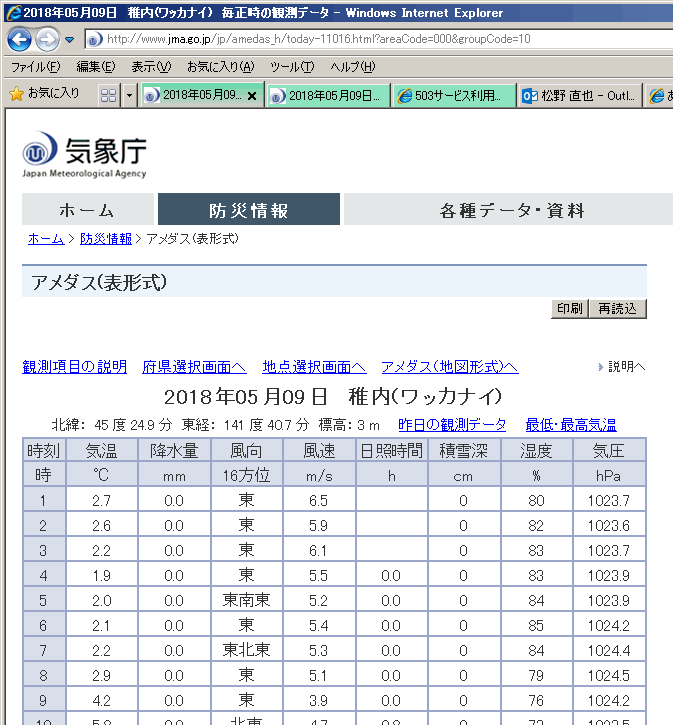This screenshot has width=673, height=725.
Task: Click the page icon in address bar
Action: click(x=94, y=40)
